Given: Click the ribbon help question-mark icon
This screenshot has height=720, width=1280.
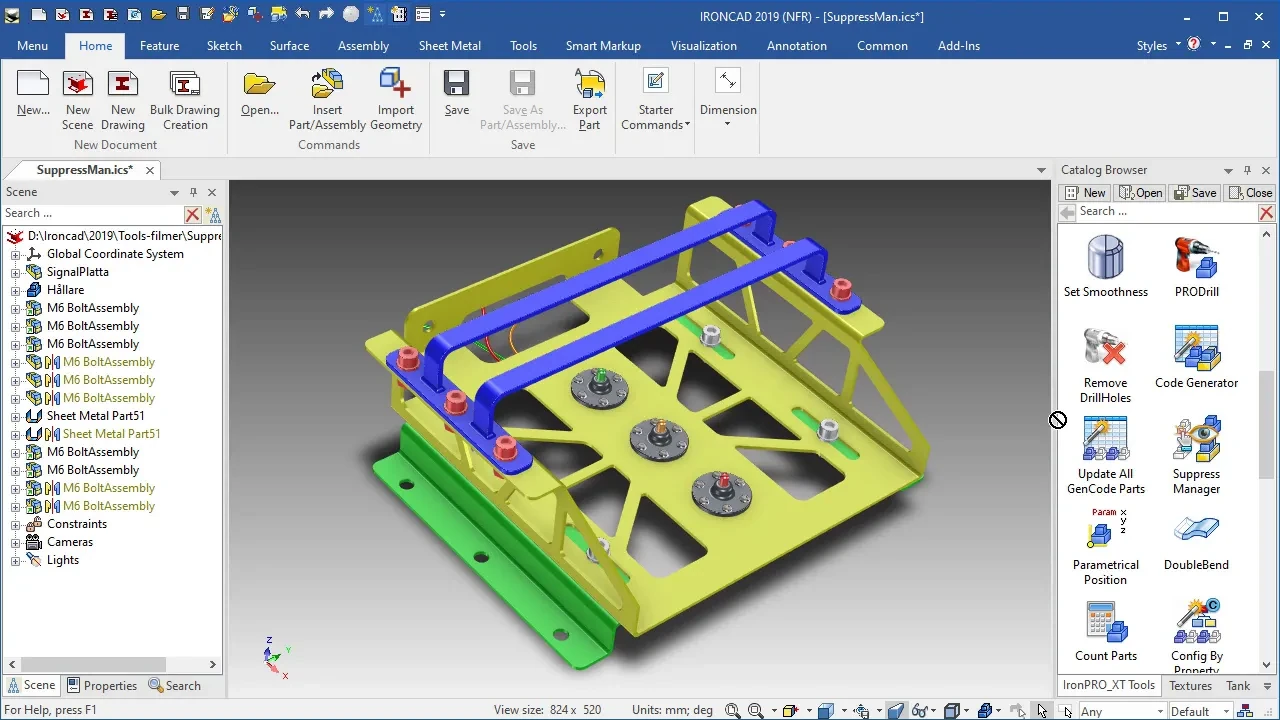Looking at the screenshot, I should tap(1194, 45).
